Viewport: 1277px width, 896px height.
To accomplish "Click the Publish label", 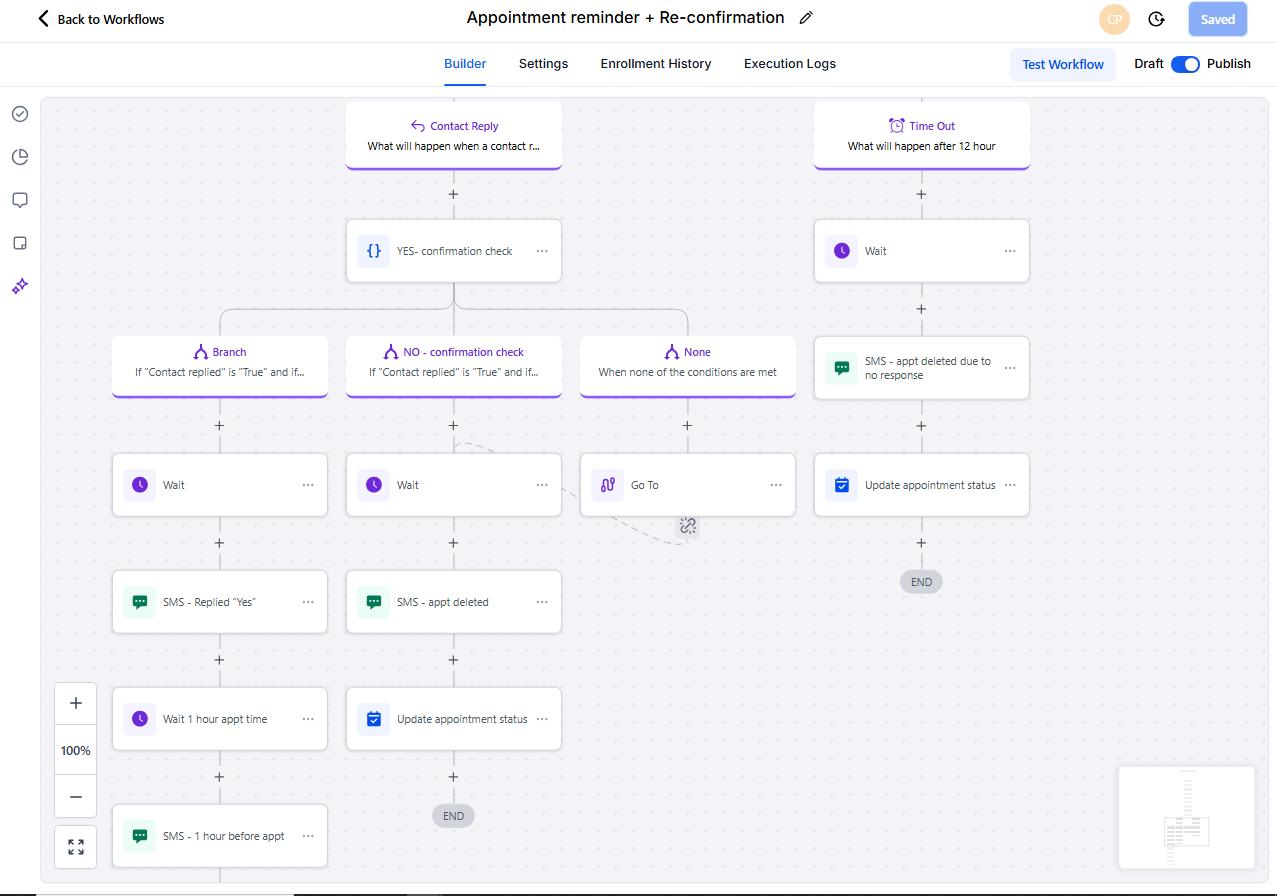I will point(1229,63).
